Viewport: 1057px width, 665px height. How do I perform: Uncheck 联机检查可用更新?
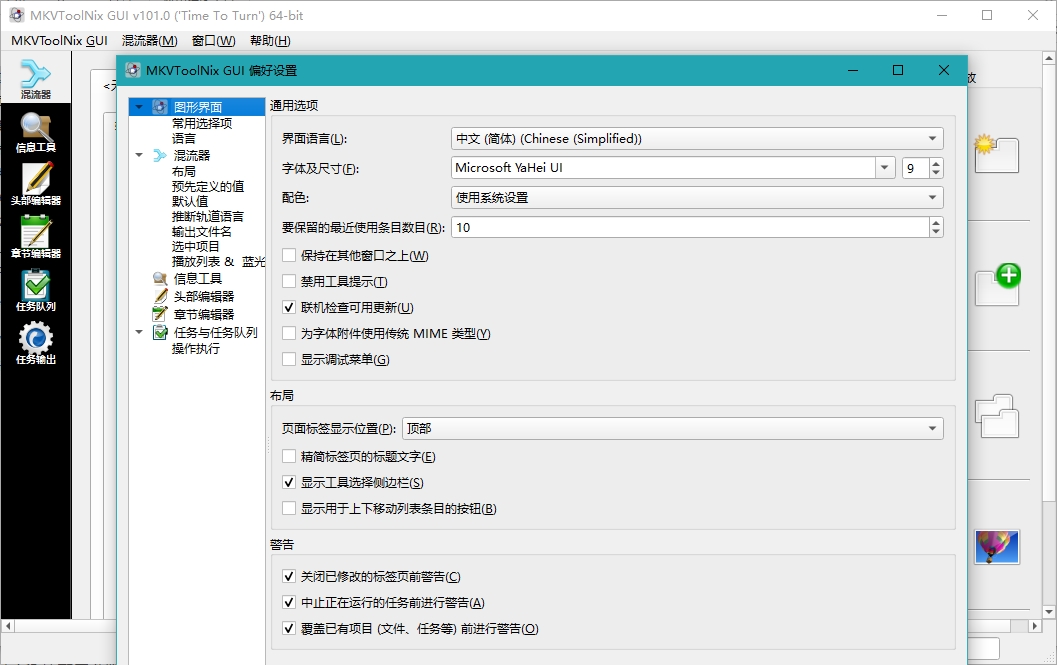(289, 308)
